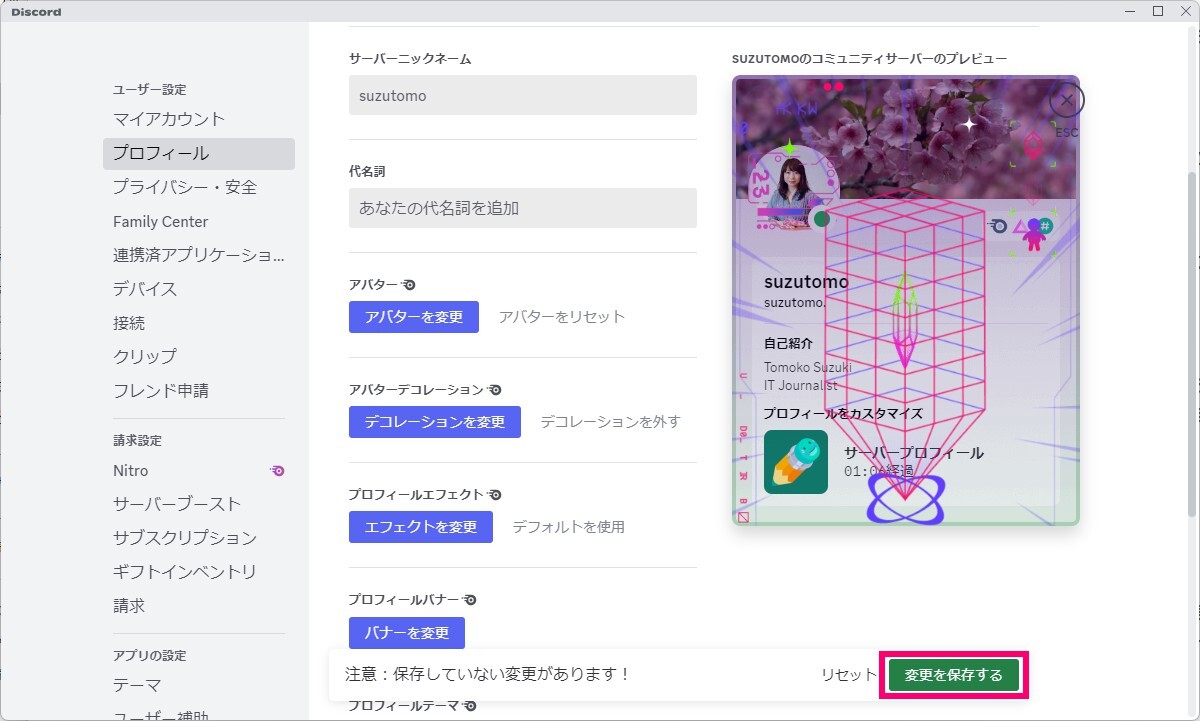
Task: Click the Nitro icon beside アバターデコレーション
Action: point(495,389)
